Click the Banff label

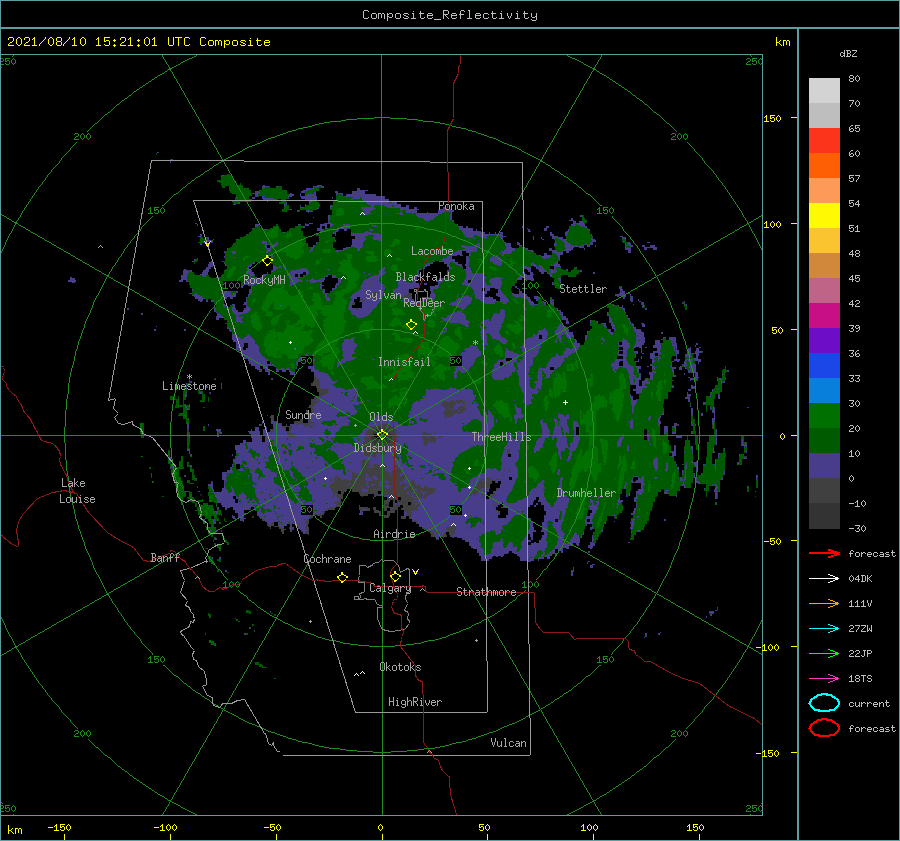click(x=165, y=557)
